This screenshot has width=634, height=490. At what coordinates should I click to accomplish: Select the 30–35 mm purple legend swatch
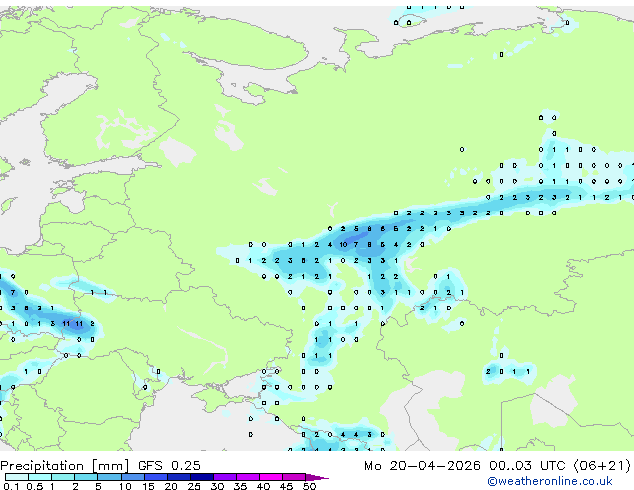point(224,477)
